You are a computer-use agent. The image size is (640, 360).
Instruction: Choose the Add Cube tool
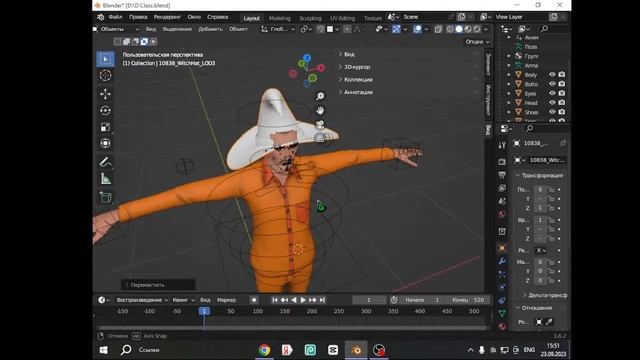click(105, 197)
